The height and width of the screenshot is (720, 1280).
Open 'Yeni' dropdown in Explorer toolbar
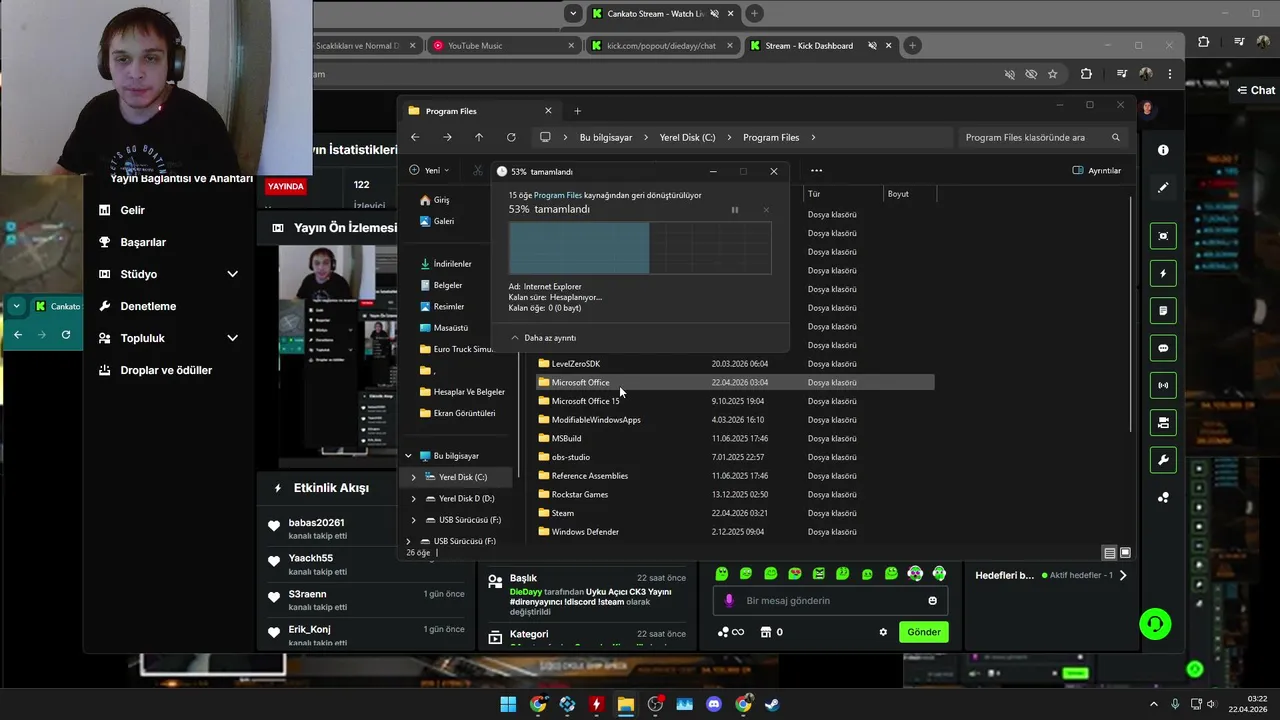(x=430, y=170)
